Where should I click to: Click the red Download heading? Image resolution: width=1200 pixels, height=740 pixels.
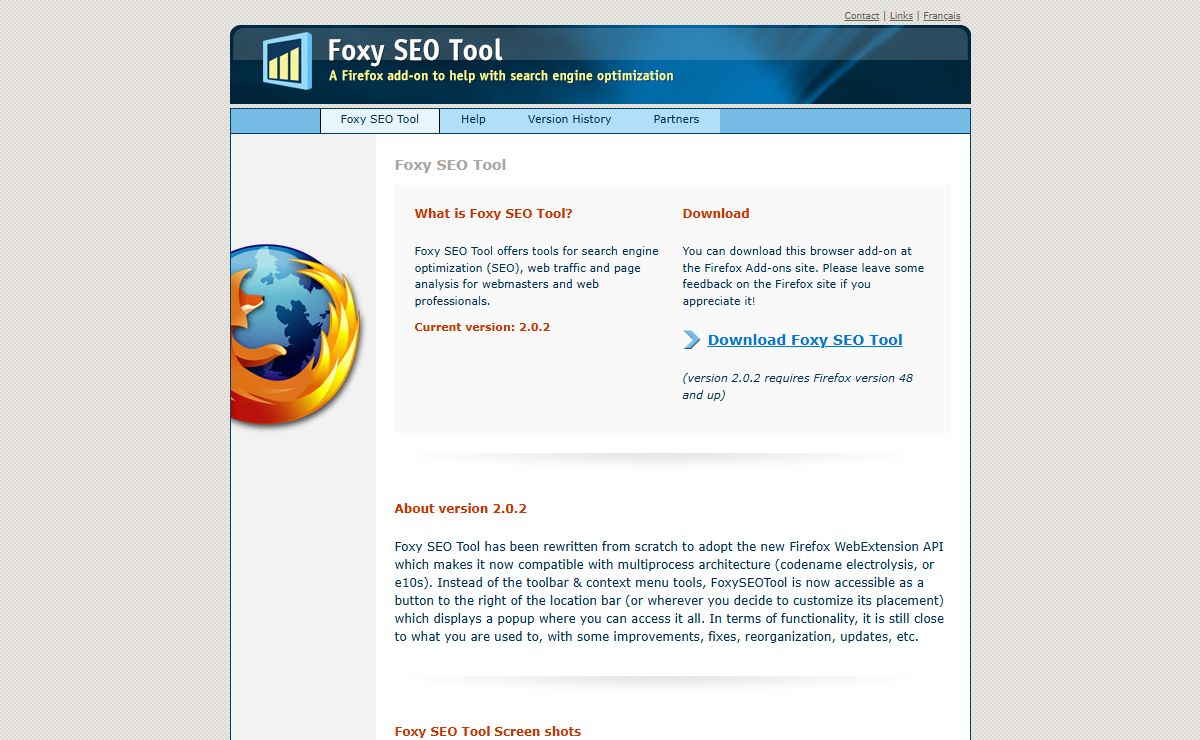[716, 213]
